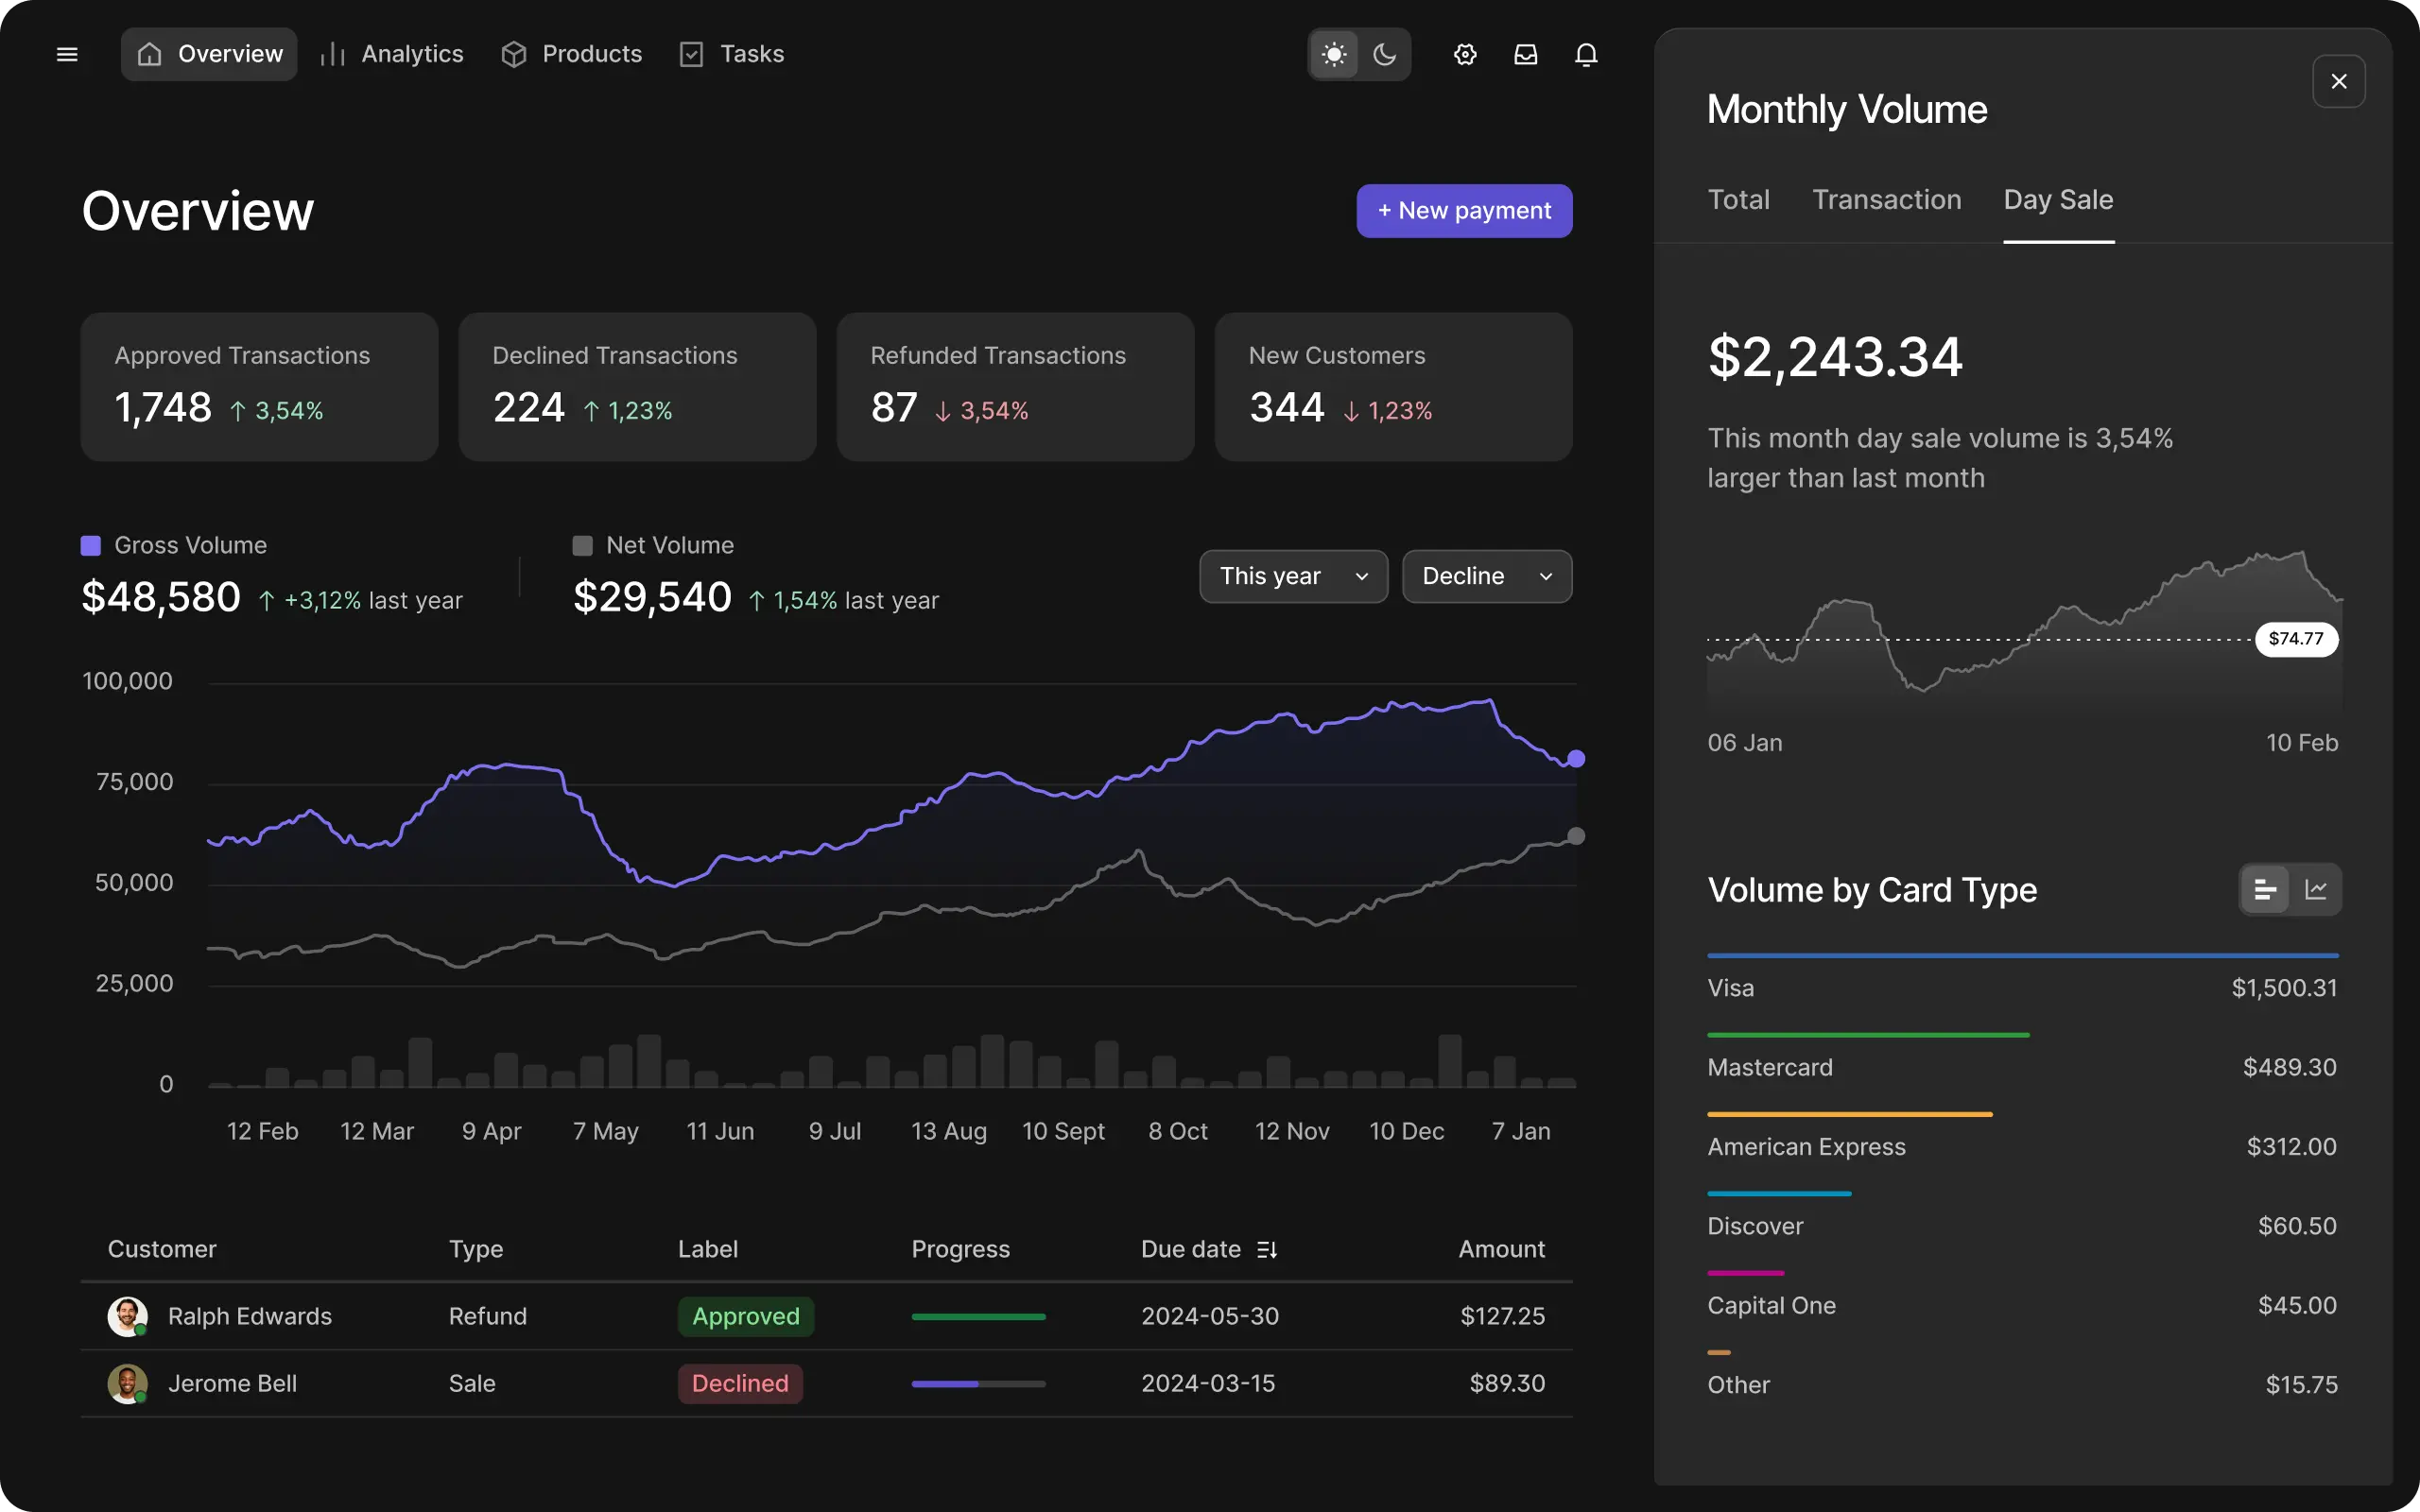Select bar list view for card types
The height and width of the screenshot is (1512, 2420).
(2265, 889)
